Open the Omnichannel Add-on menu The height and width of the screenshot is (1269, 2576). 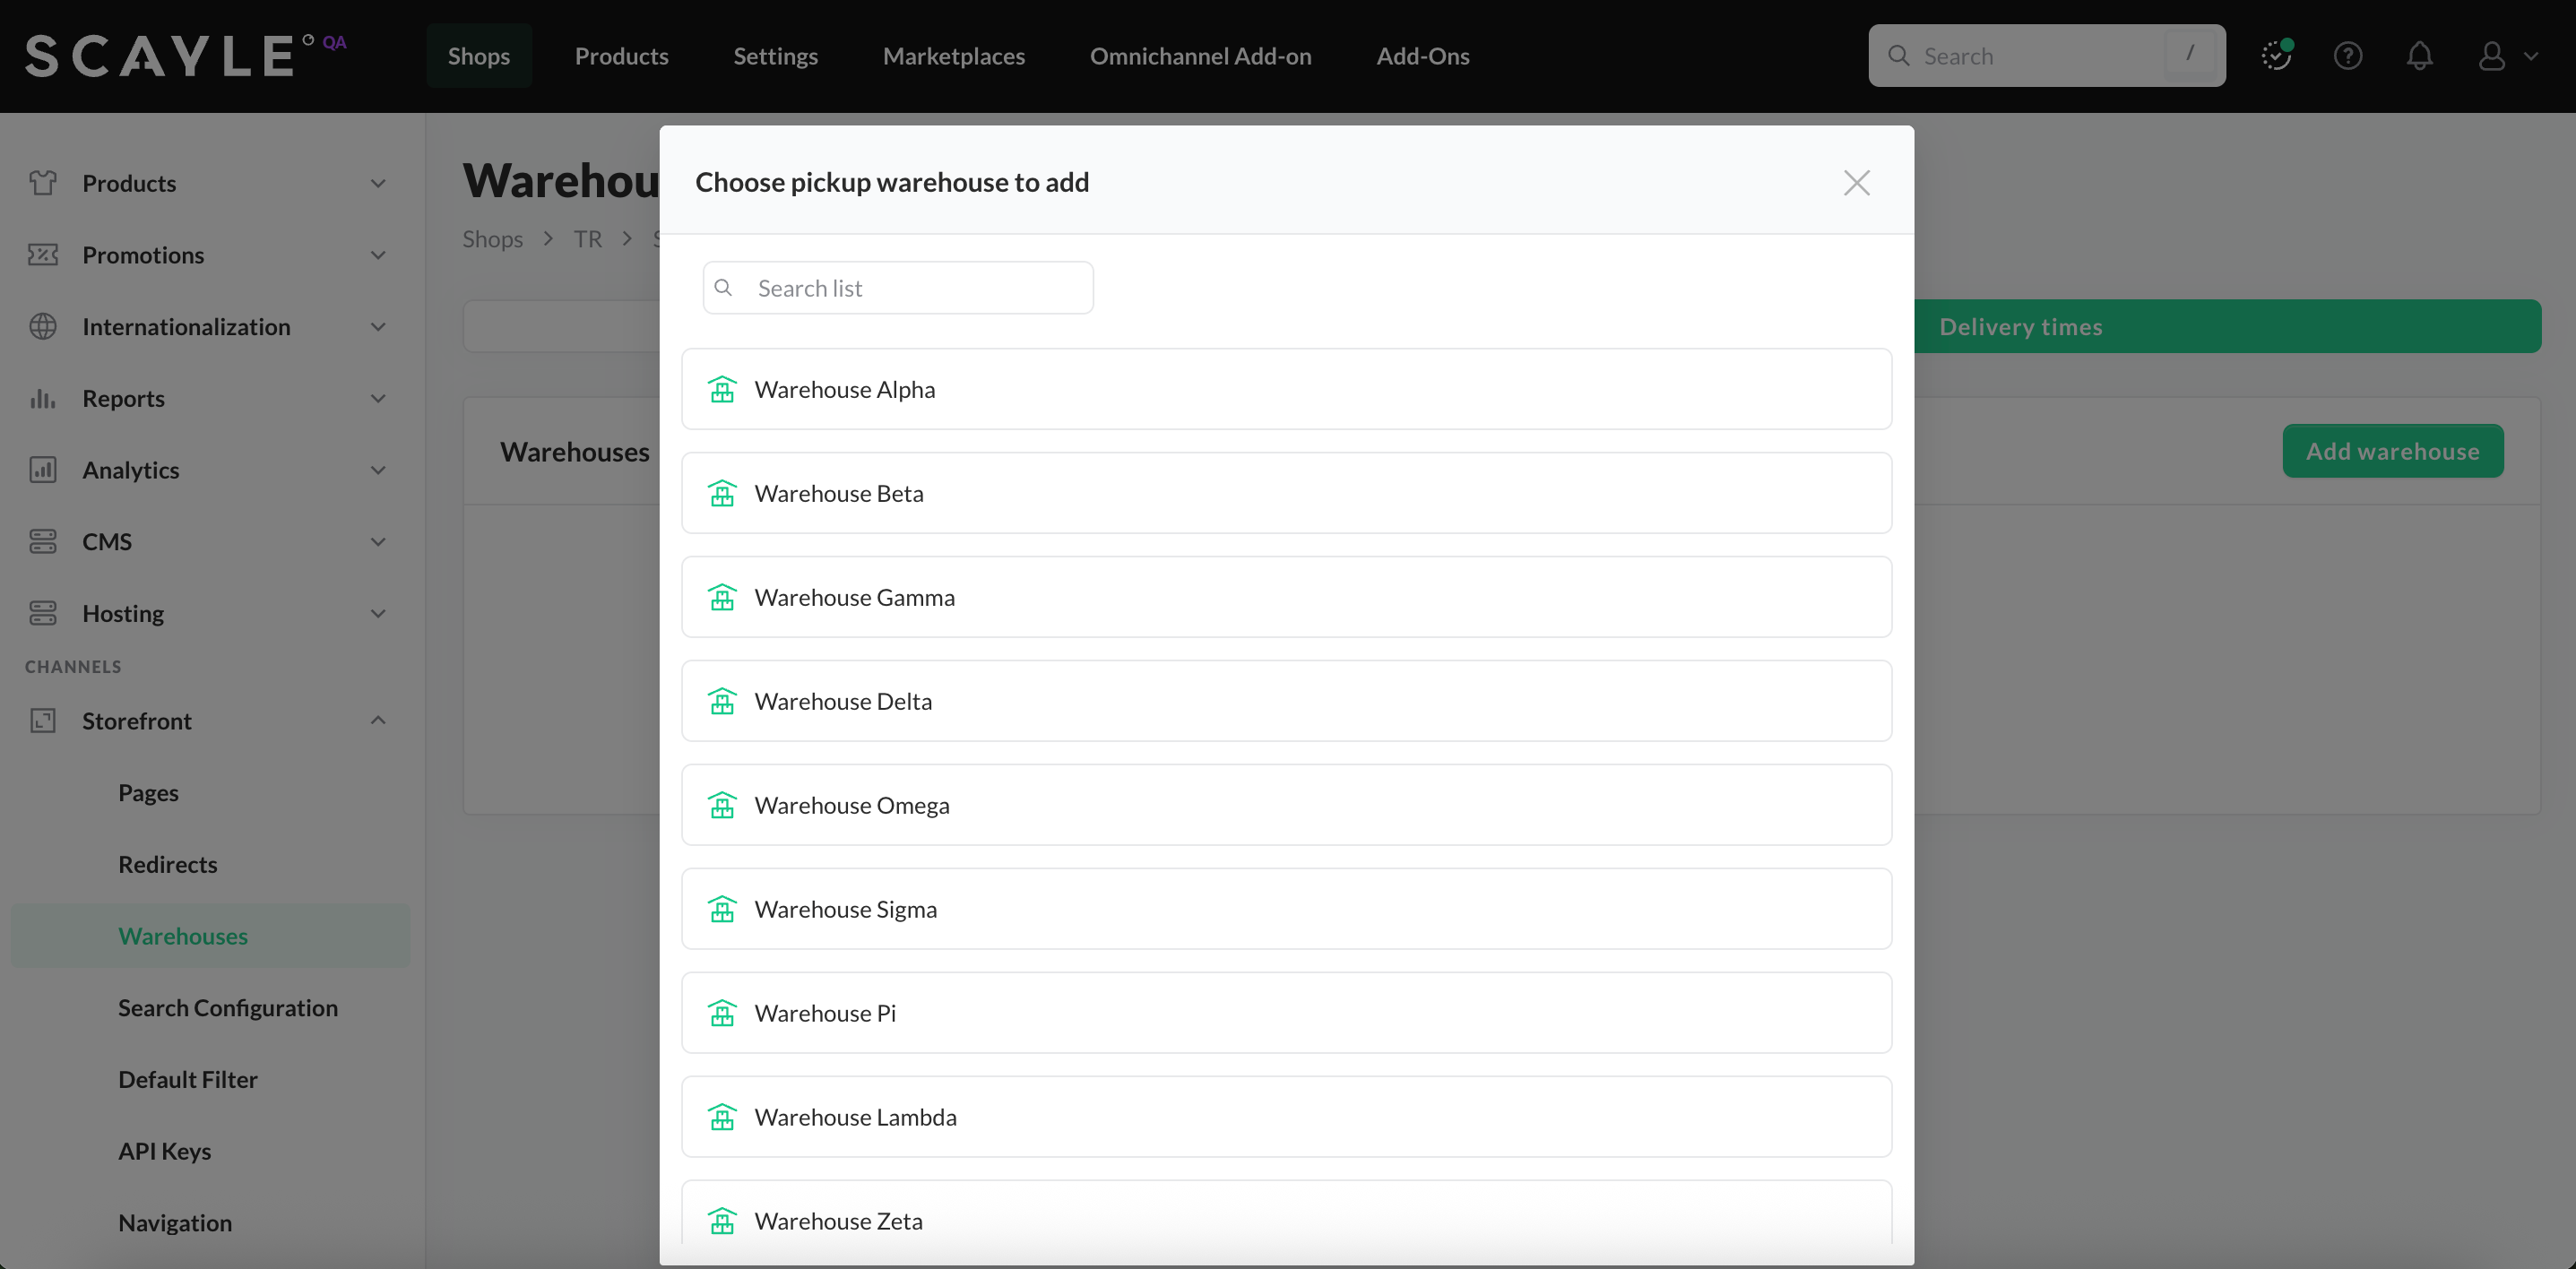pos(1200,56)
